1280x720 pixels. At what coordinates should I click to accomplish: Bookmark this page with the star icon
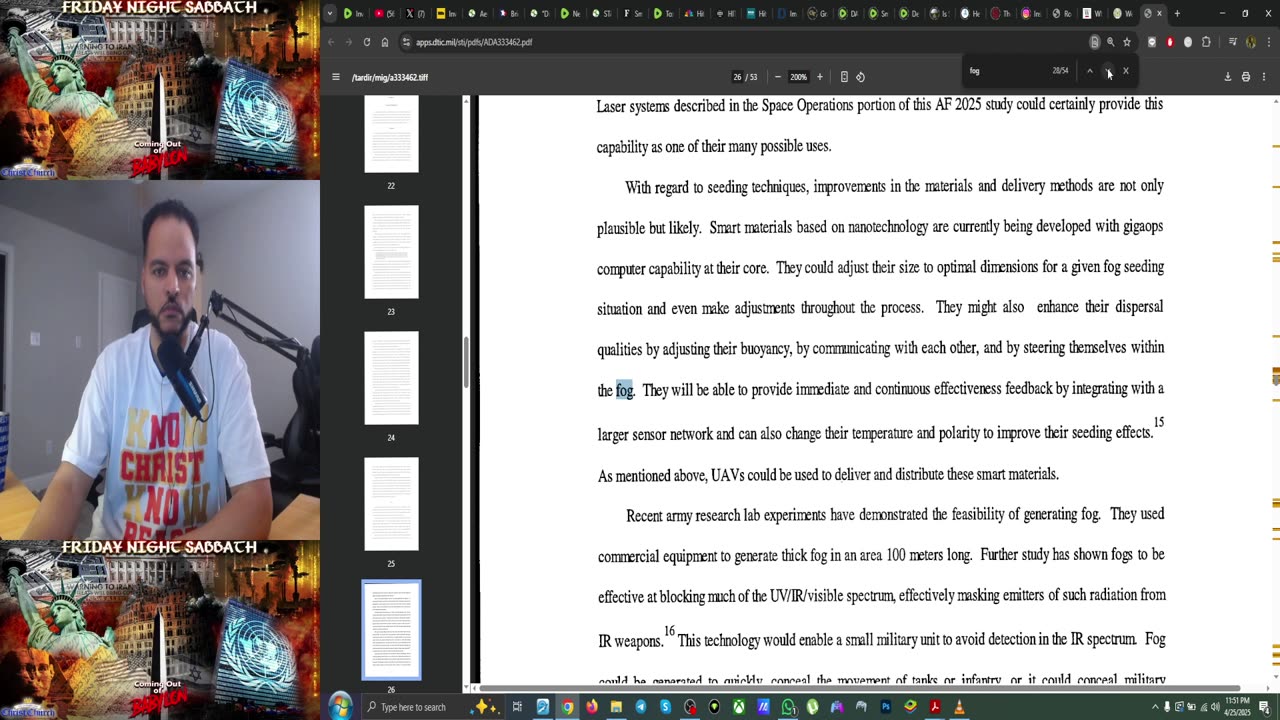(x=1127, y=42)
